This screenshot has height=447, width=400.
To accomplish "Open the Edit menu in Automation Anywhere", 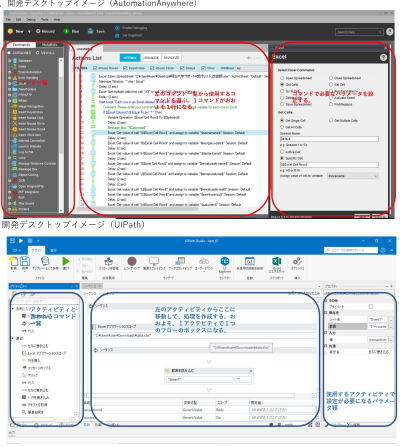I will [x=18, y=20].
